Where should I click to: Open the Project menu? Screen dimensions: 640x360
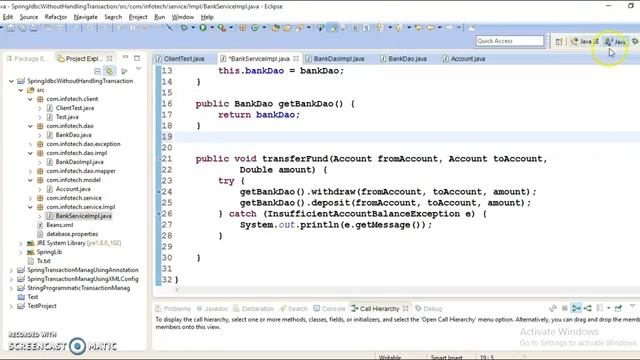[138, 17]
